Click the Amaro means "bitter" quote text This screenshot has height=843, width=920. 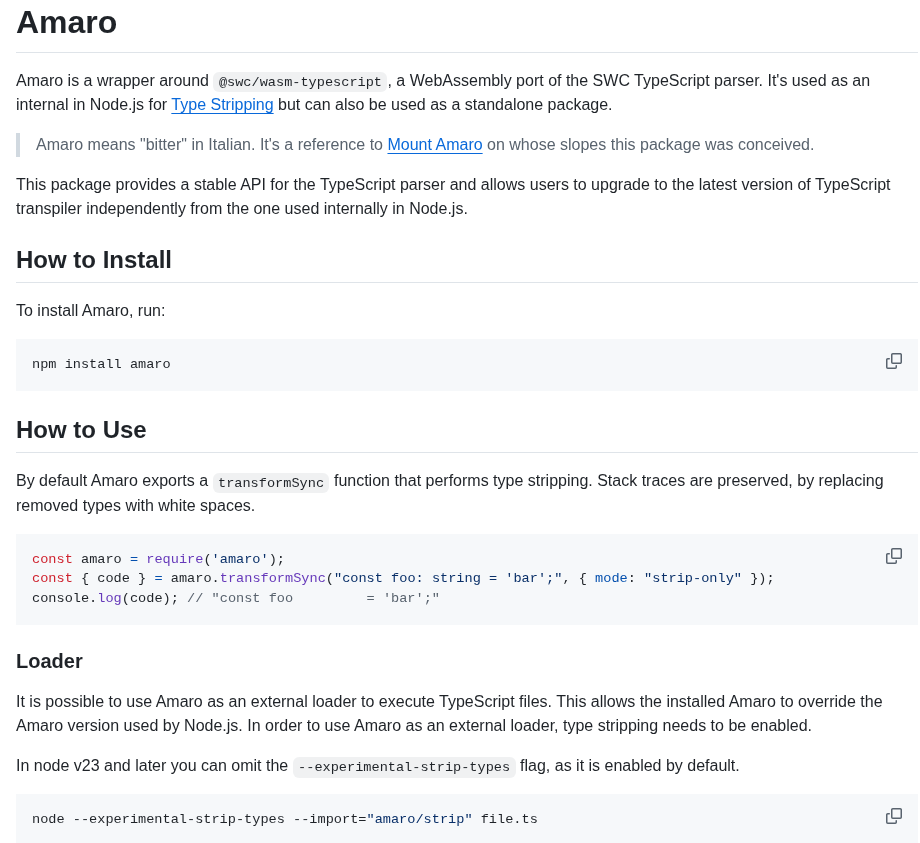pos(425,144)
